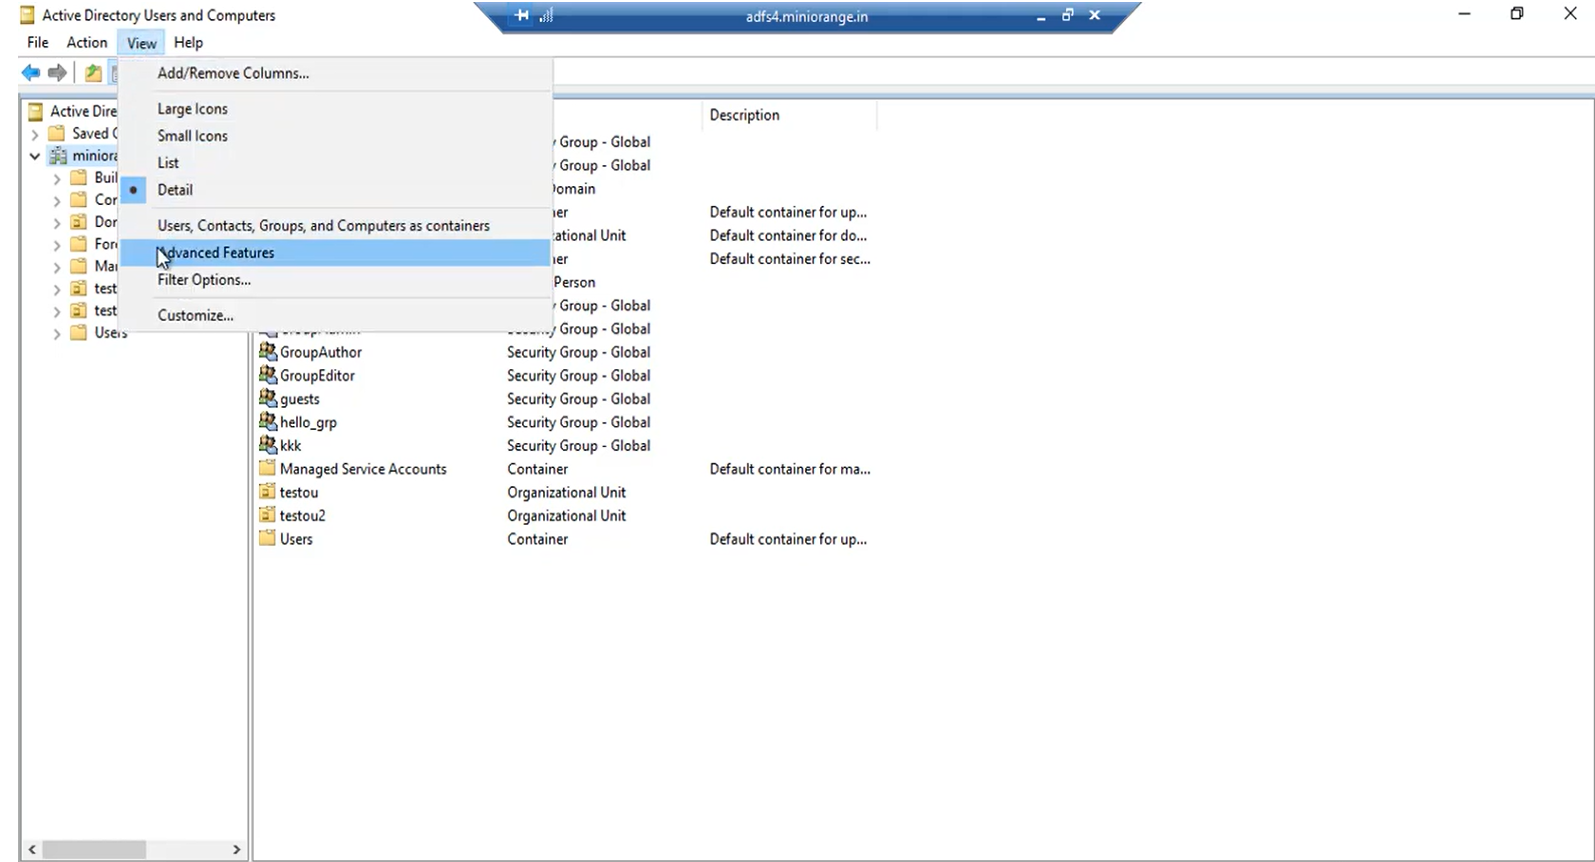Expand the Saved Queries tree node
The image size is (1595, 862).
(35, 134)
